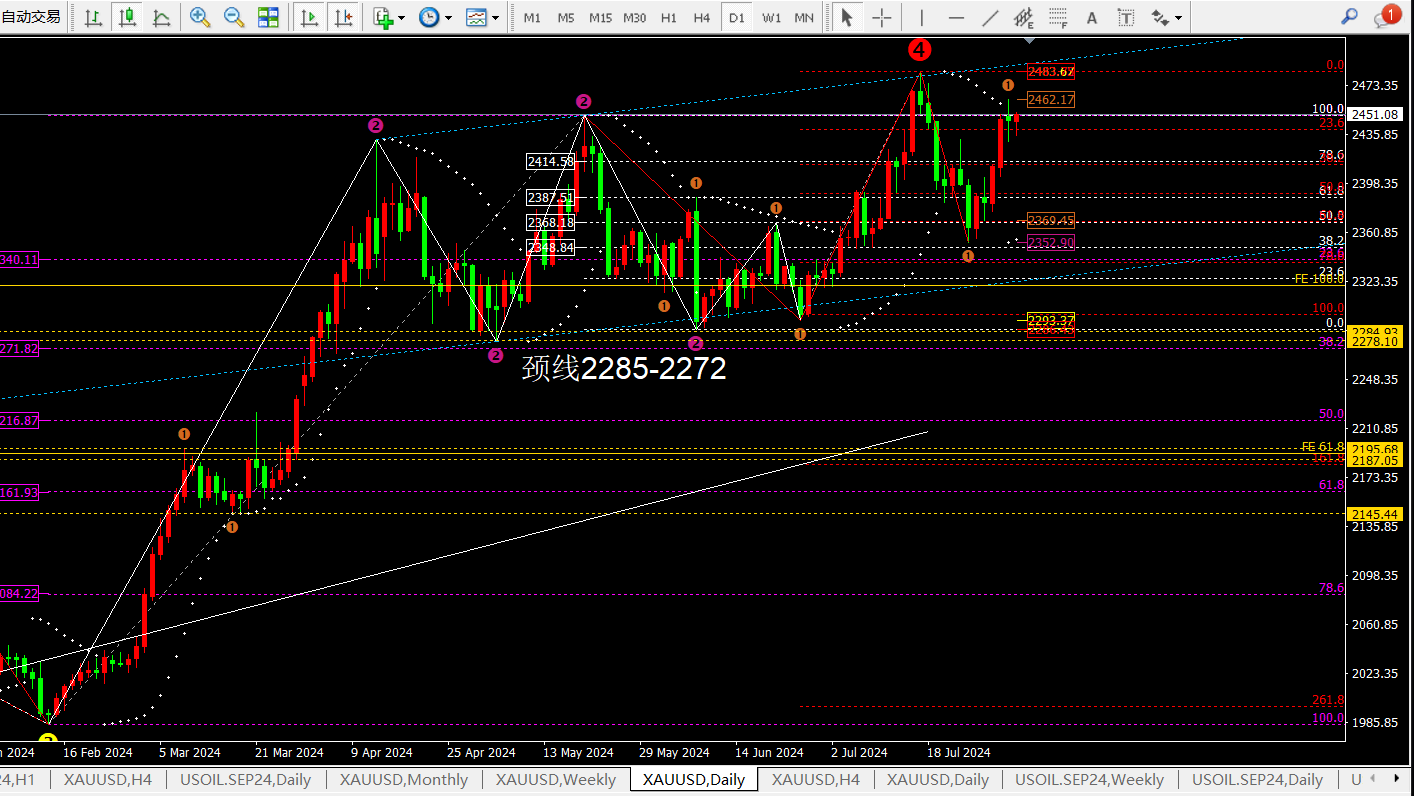Select the M30 timeframe
The height and width of the screenshot is (796, 1414).
(634, 18)
